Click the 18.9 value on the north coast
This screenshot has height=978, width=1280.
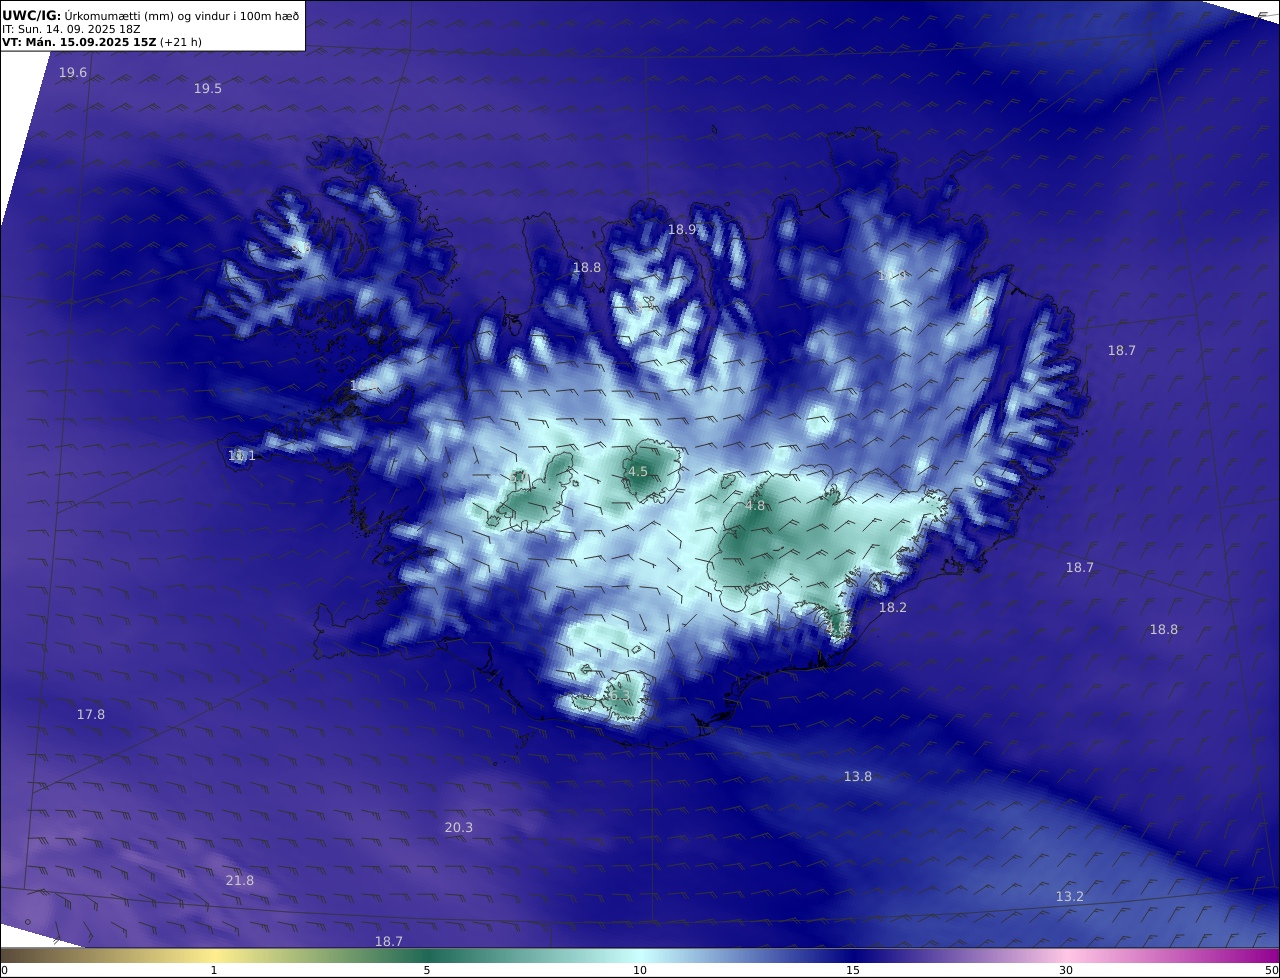tap(682, 230)
